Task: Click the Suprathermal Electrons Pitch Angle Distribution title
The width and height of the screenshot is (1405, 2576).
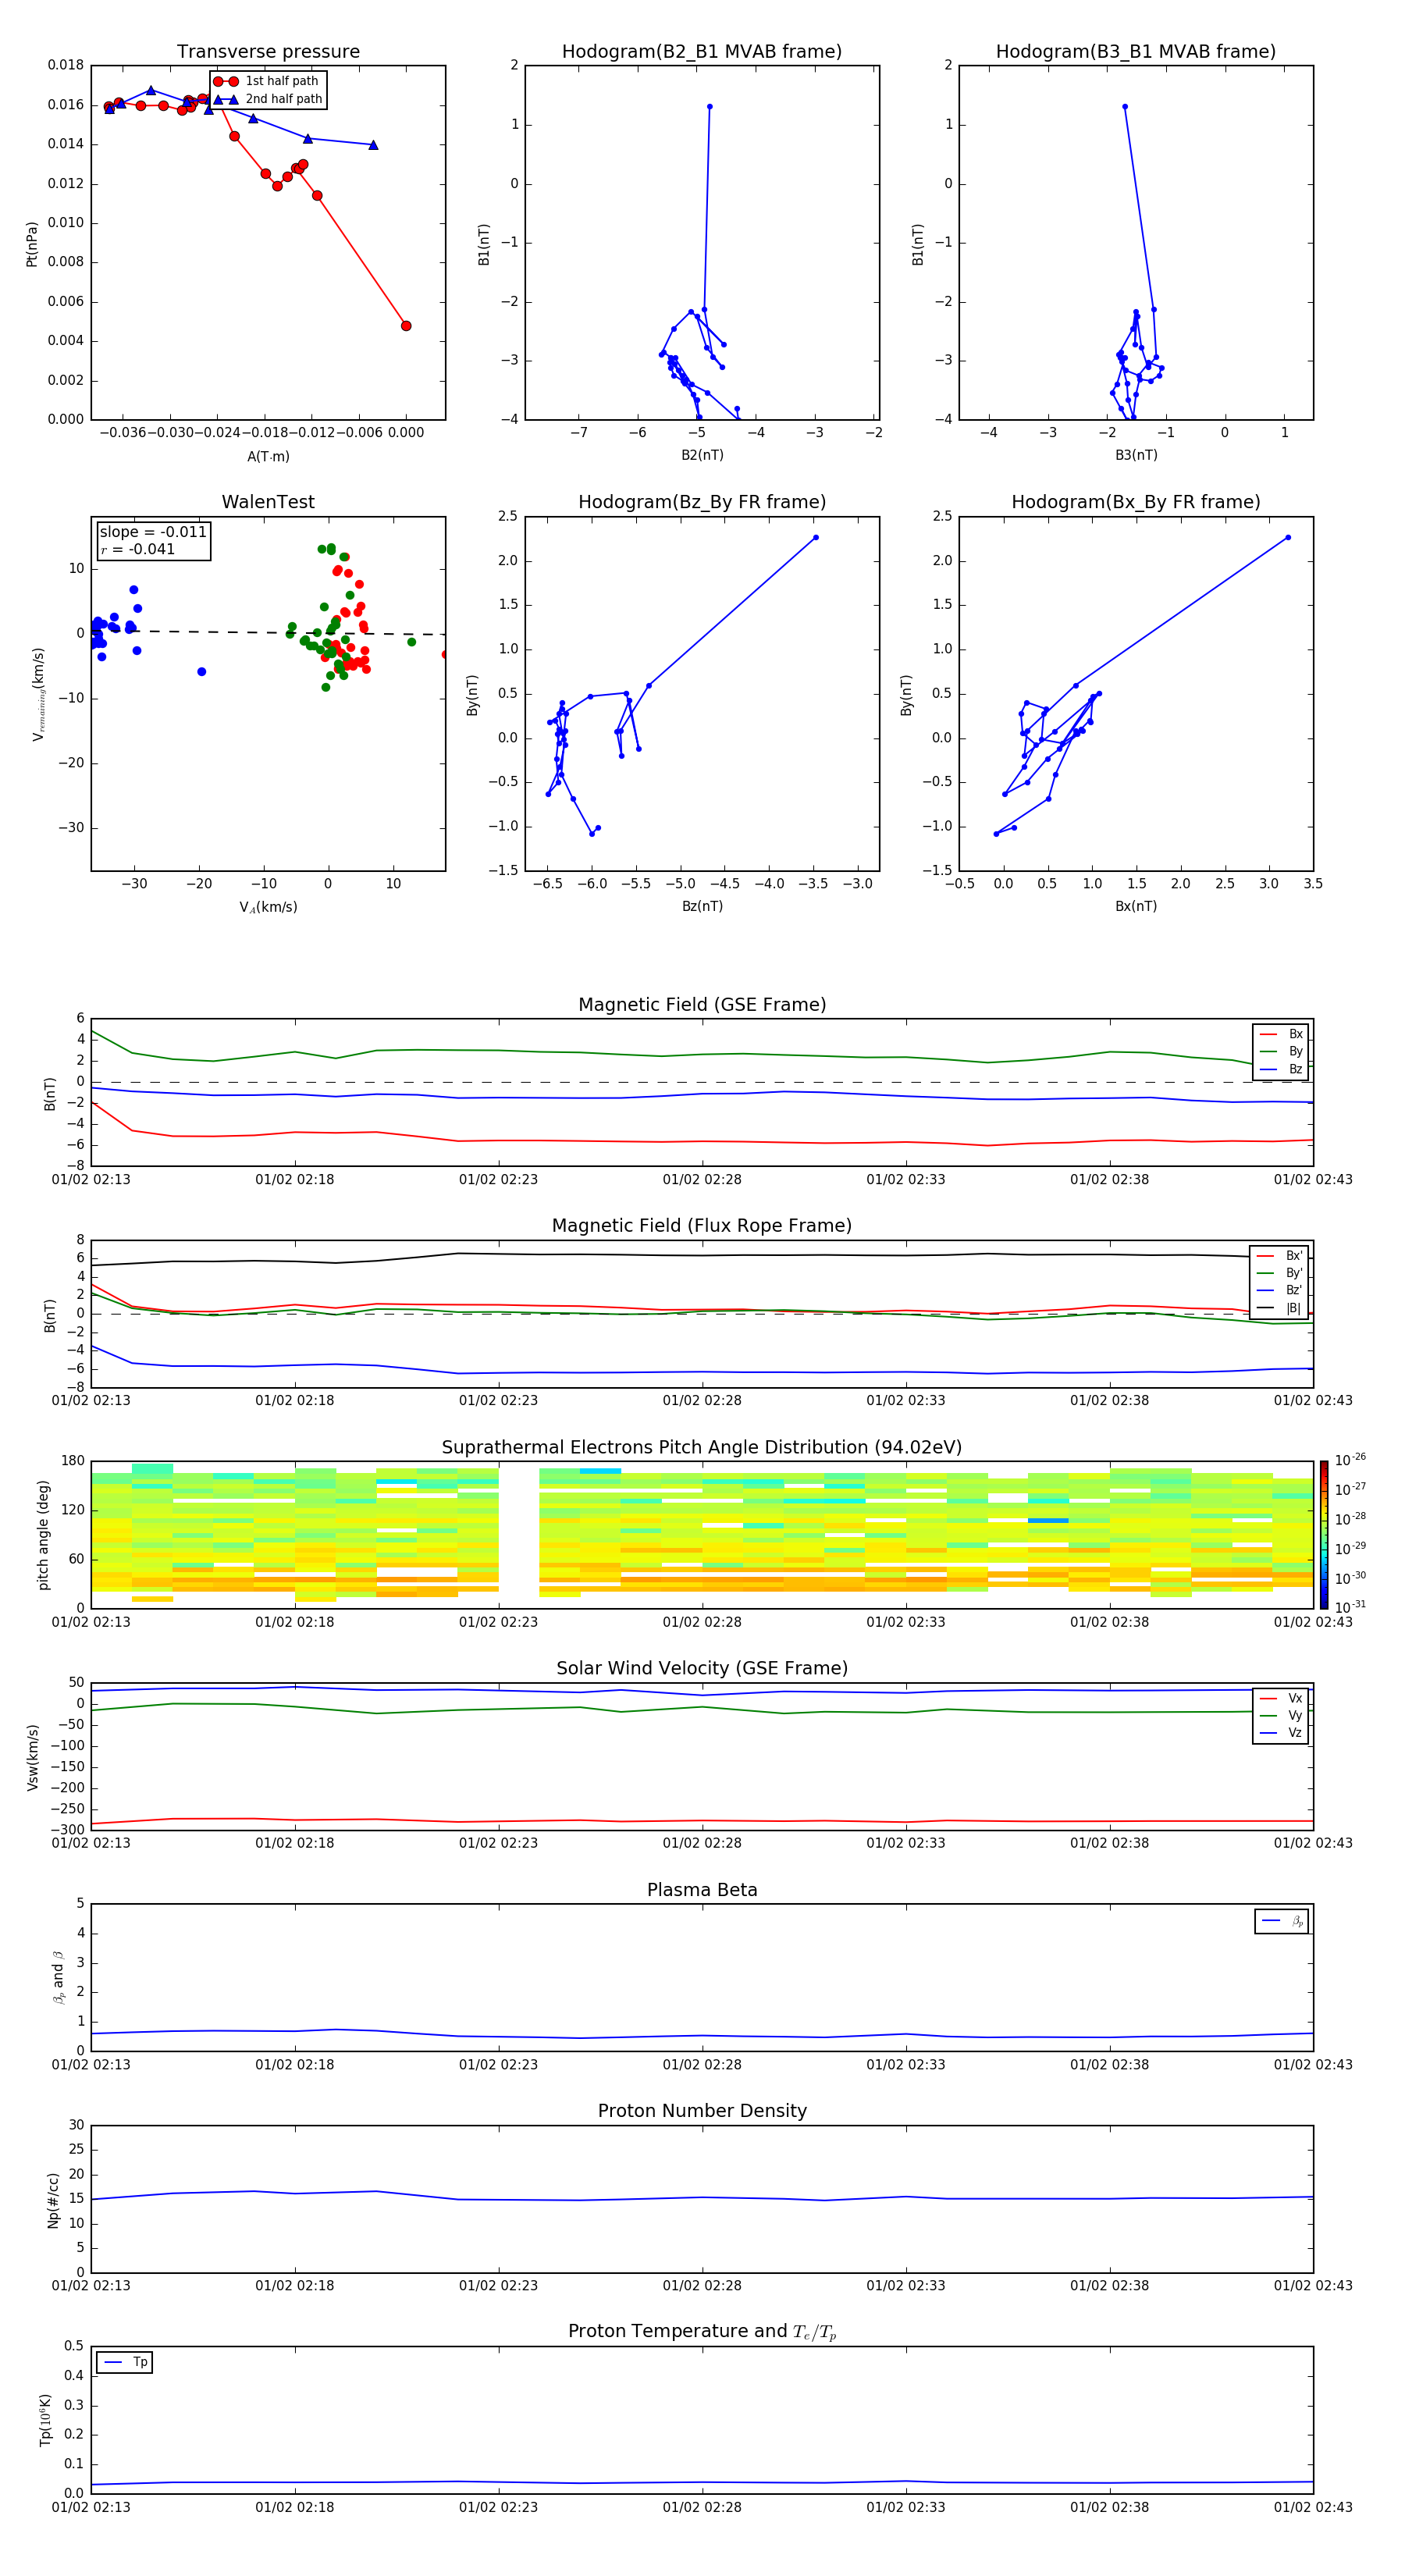Action: [702, 1448]
